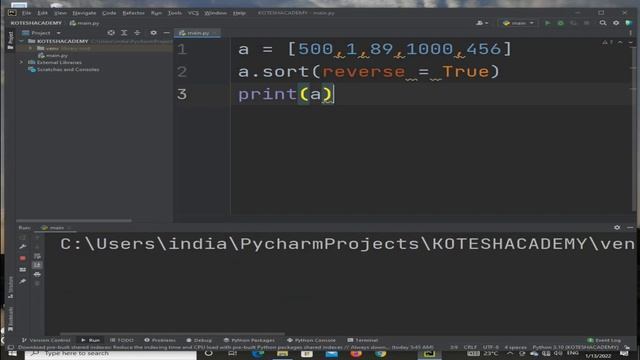This screenshot has height=360, width=640.
Task: Select the main.py editor tab
Action: point(198,33)
